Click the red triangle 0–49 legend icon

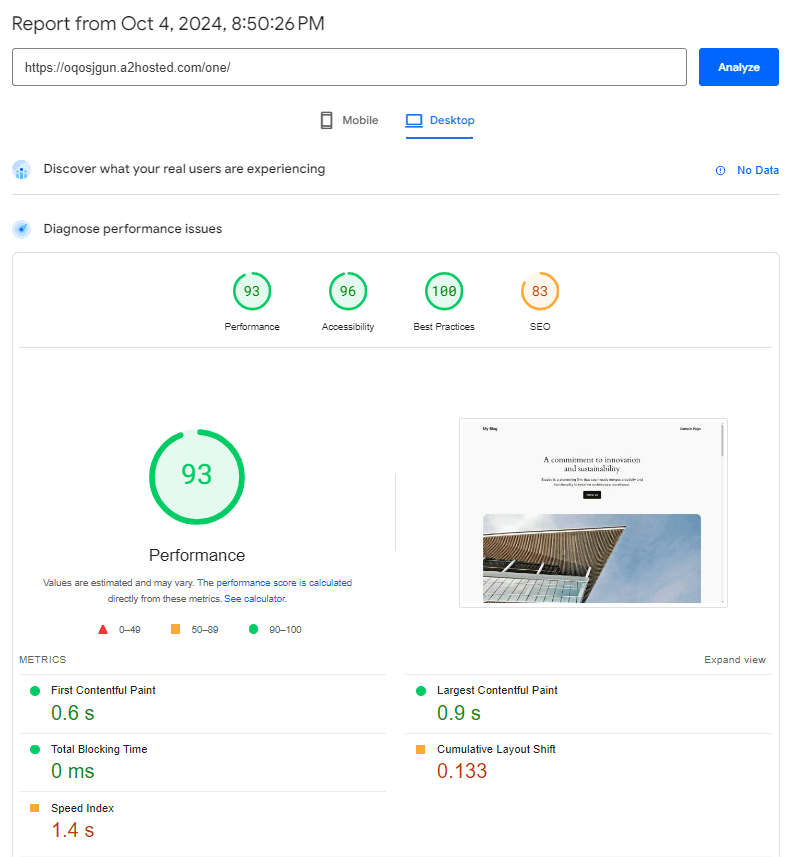(103, 630)
